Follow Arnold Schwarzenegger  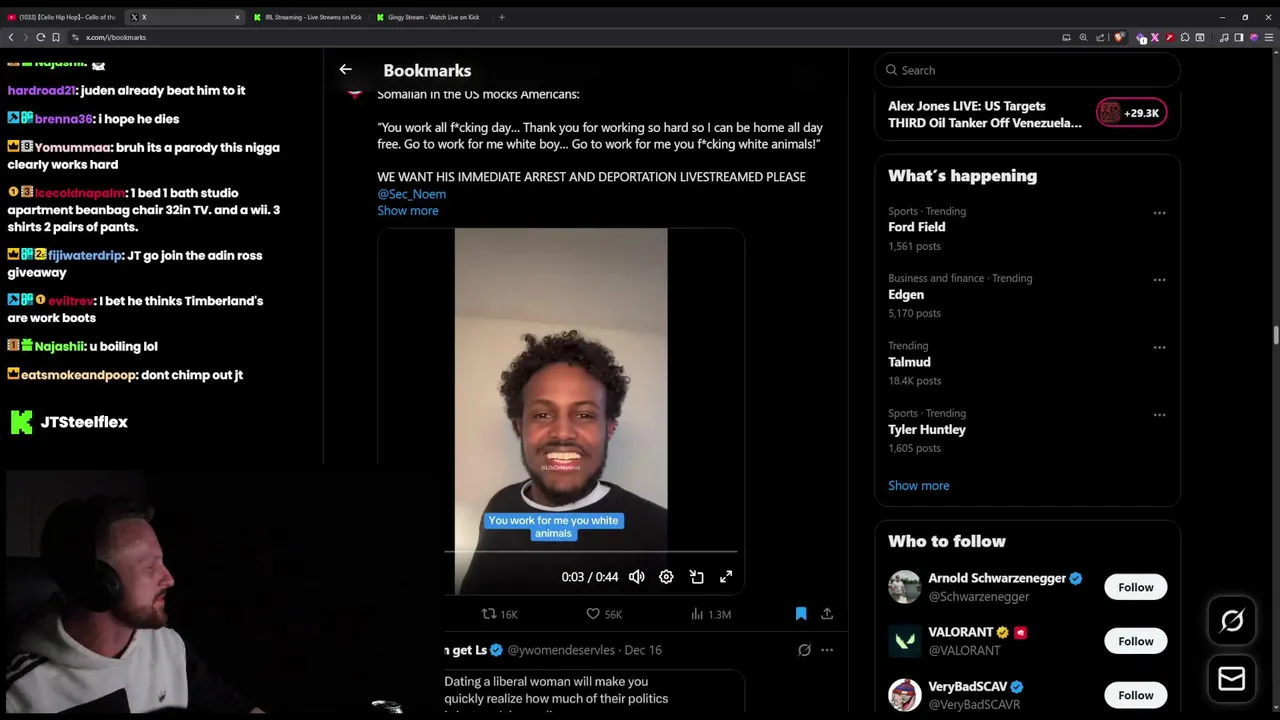[1136, 587]
